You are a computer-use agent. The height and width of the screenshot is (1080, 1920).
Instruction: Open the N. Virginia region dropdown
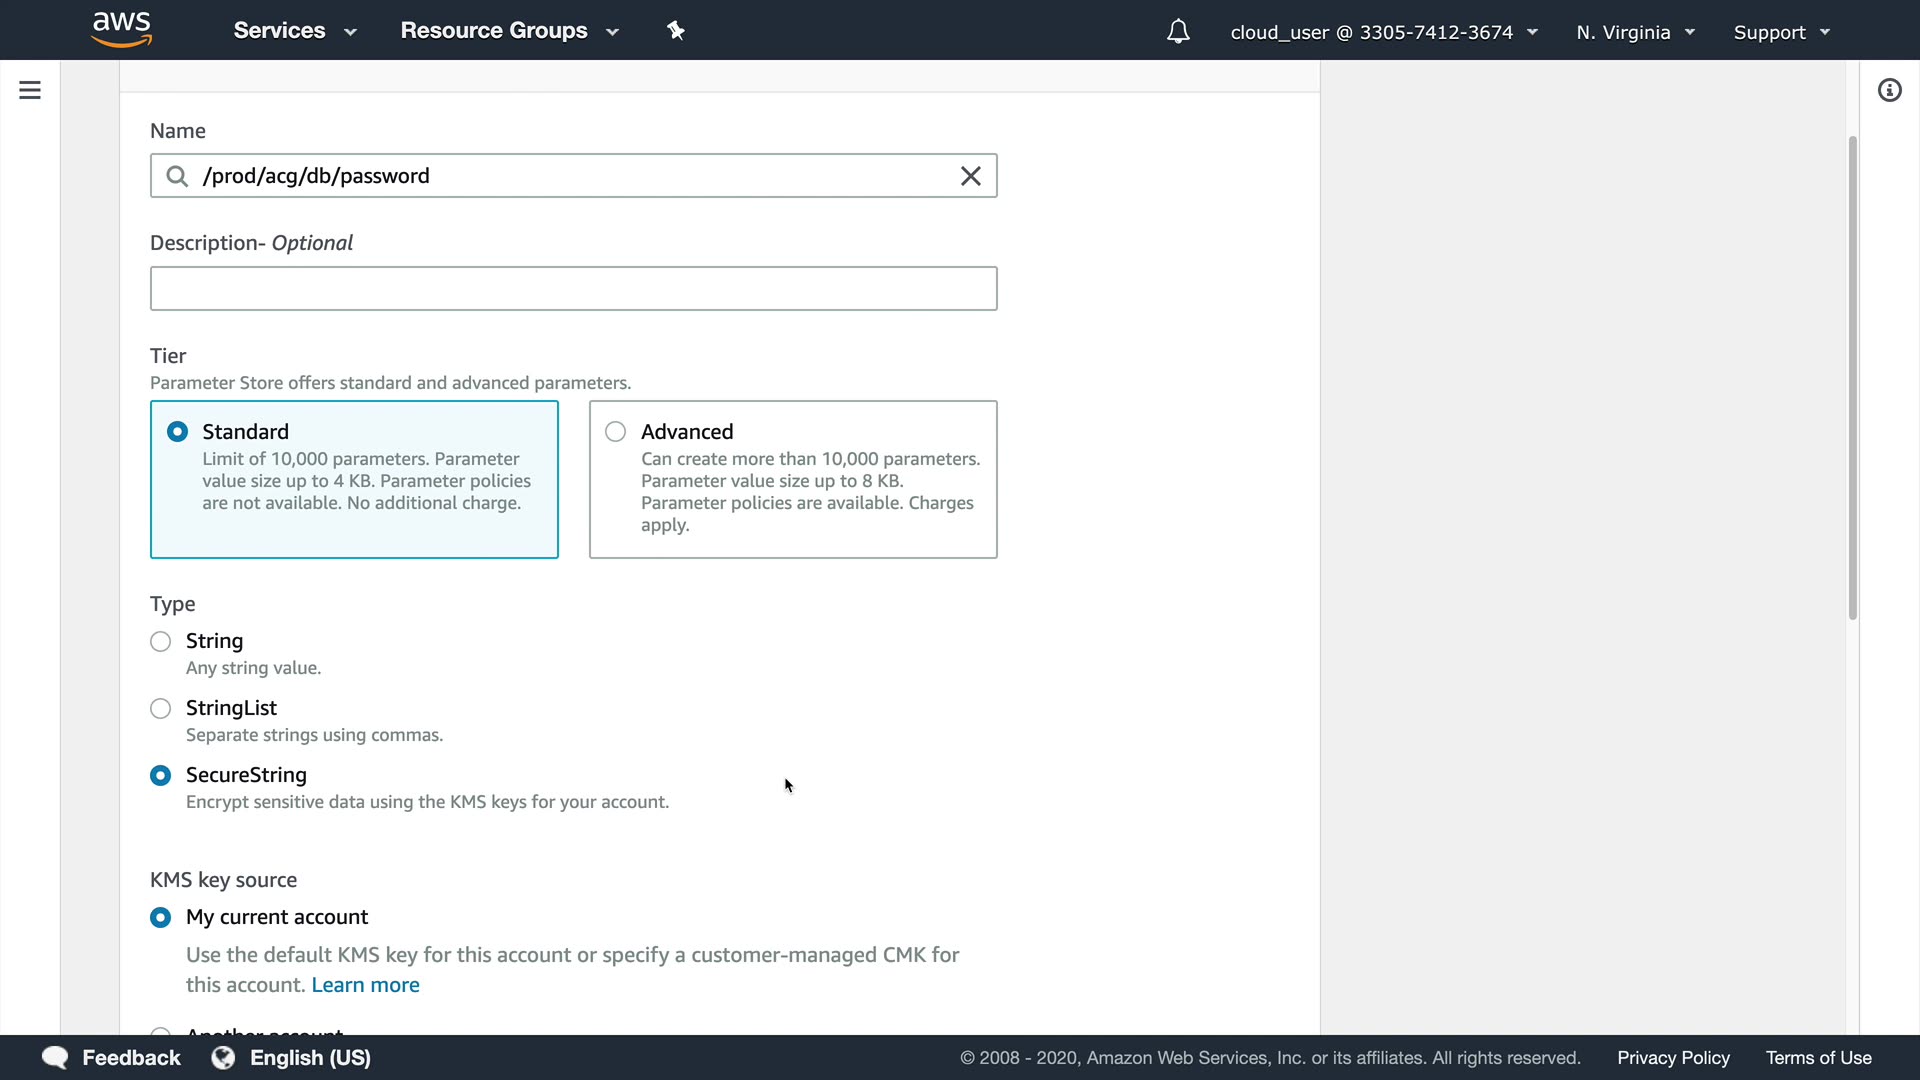pyautogui.click(x=1635, y=32)
